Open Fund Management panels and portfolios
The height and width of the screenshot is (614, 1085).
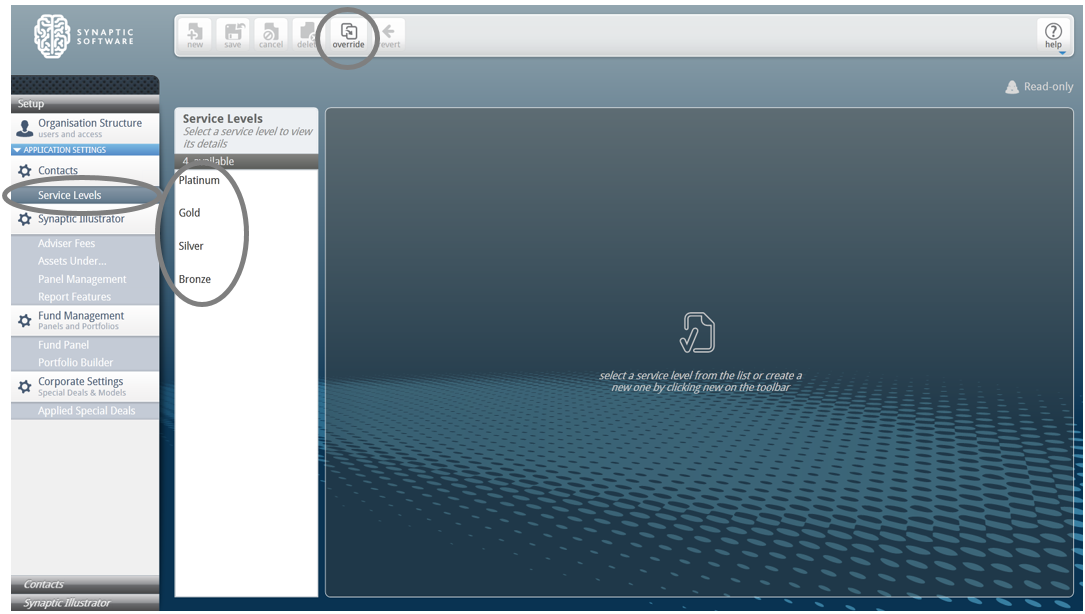(x=85, y=320)
